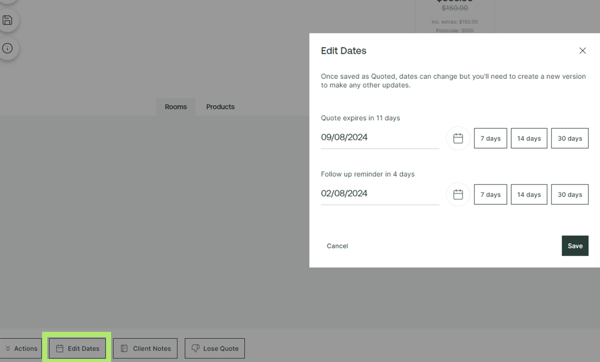
Task: Click the struck-through $150.00 price
Action: (455, 8)
